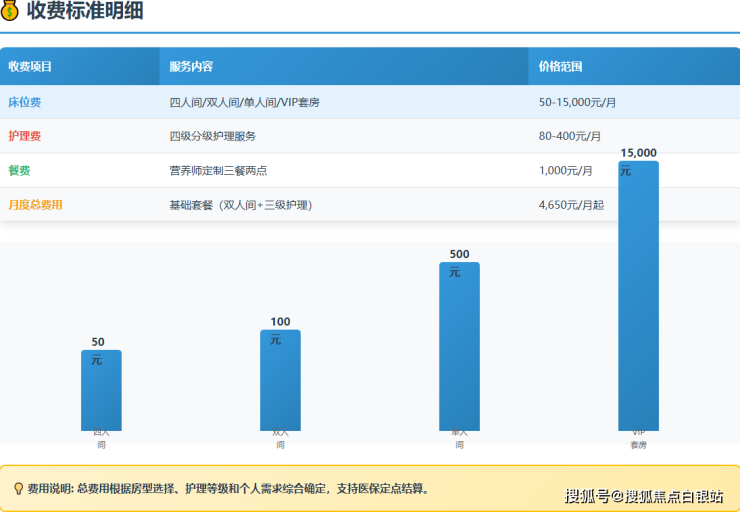
Task: Click the 搜狐号@搜狐焦点白银站 watermark
Action: click(x=643, y=495)
